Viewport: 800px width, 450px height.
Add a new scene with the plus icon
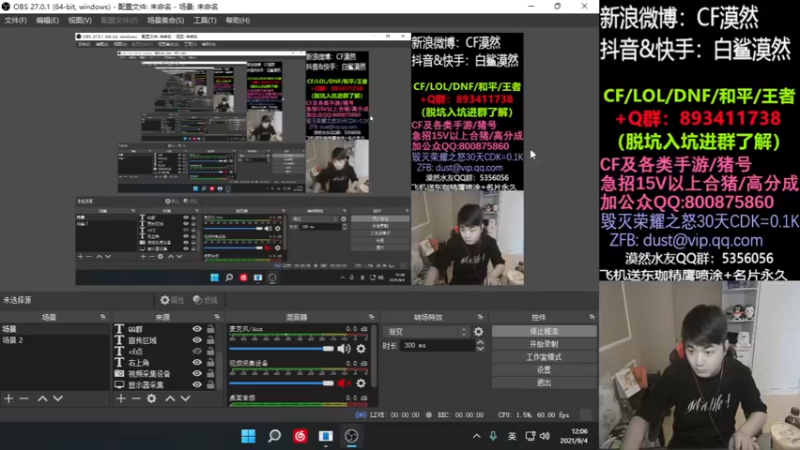pyautogui.click(x=9, y=398)
